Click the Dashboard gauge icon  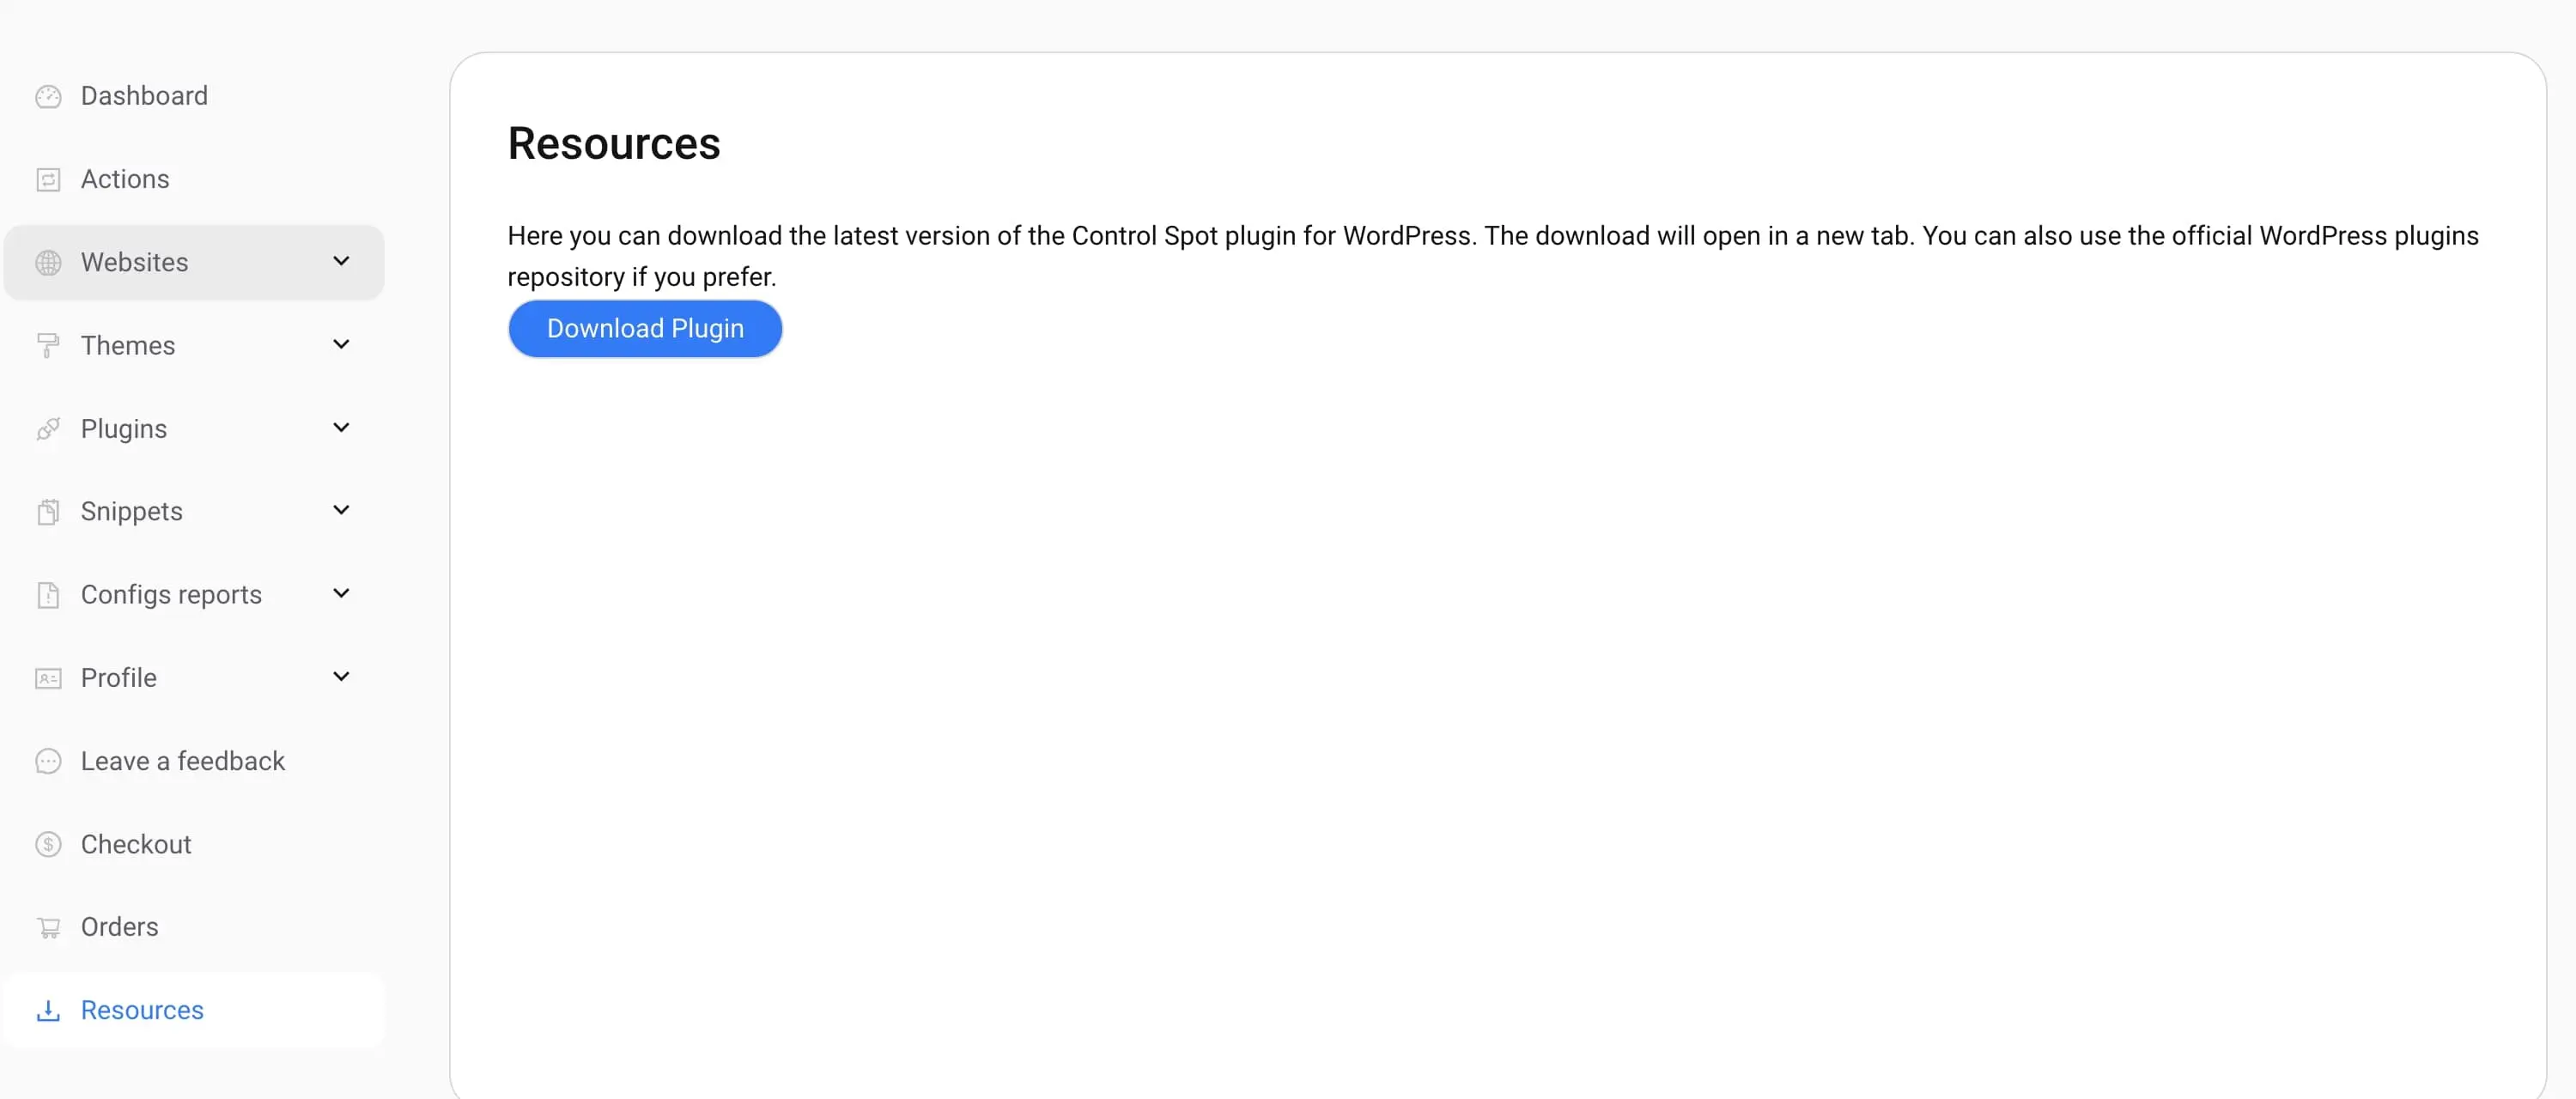point(48,96)
